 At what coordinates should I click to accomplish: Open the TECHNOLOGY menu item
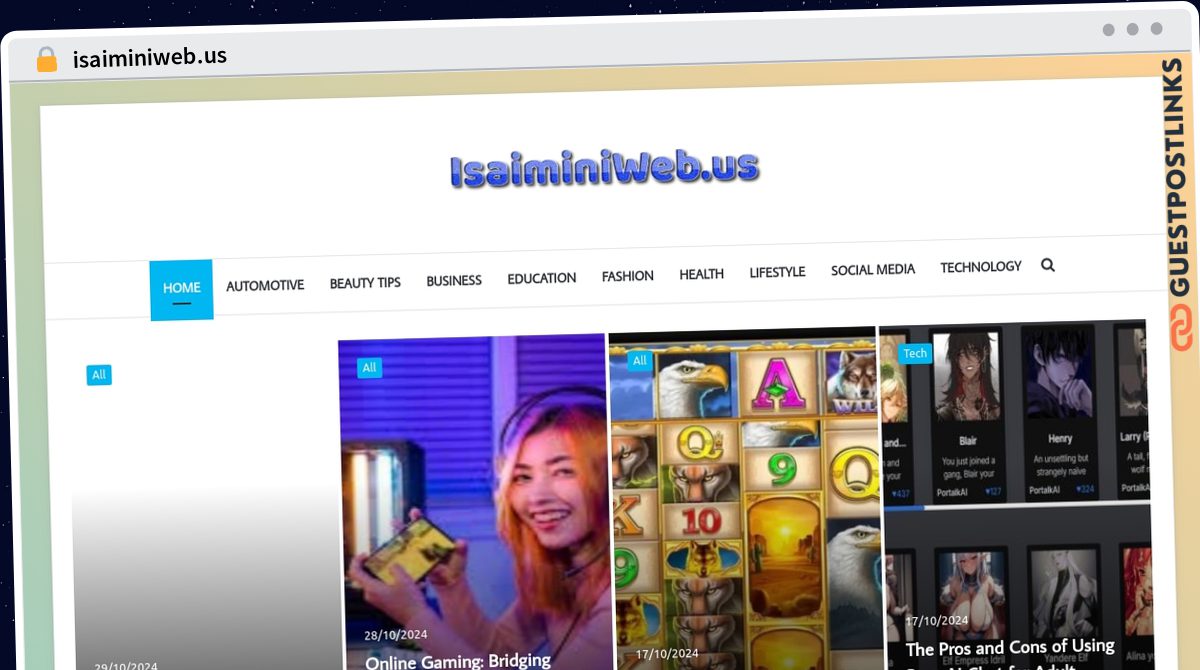[981, 267]
